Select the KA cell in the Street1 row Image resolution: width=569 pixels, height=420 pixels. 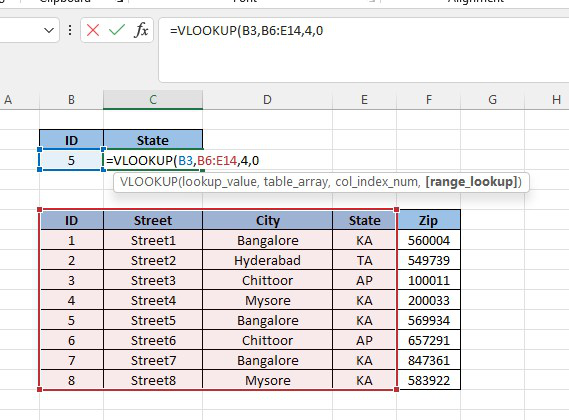tap(364, 240)
